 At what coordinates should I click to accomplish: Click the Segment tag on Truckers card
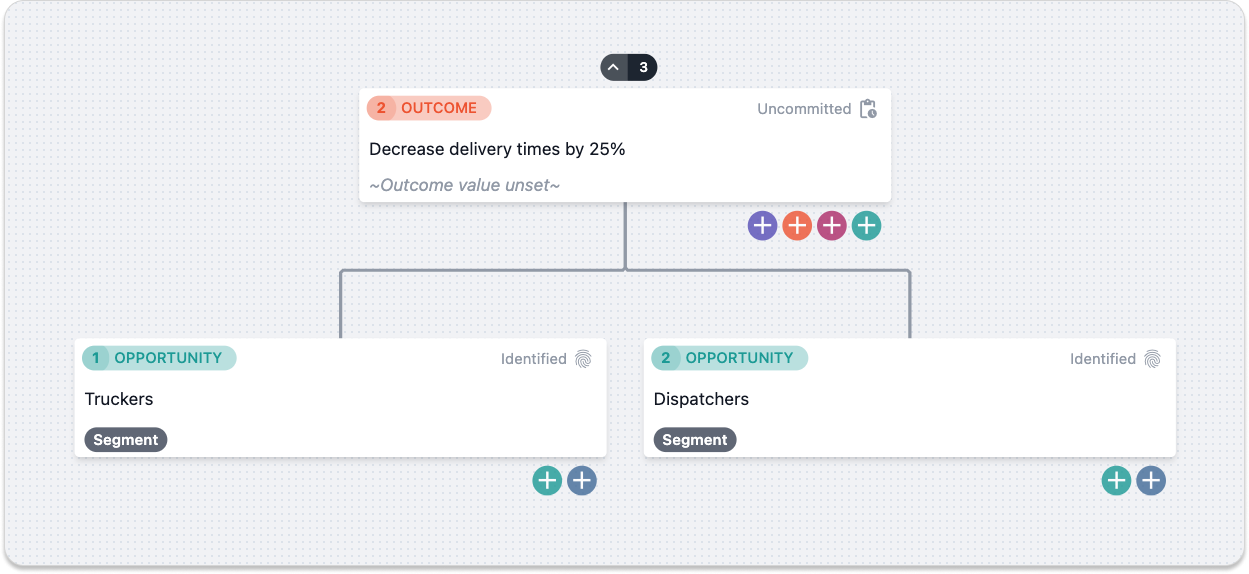(126, 440)
